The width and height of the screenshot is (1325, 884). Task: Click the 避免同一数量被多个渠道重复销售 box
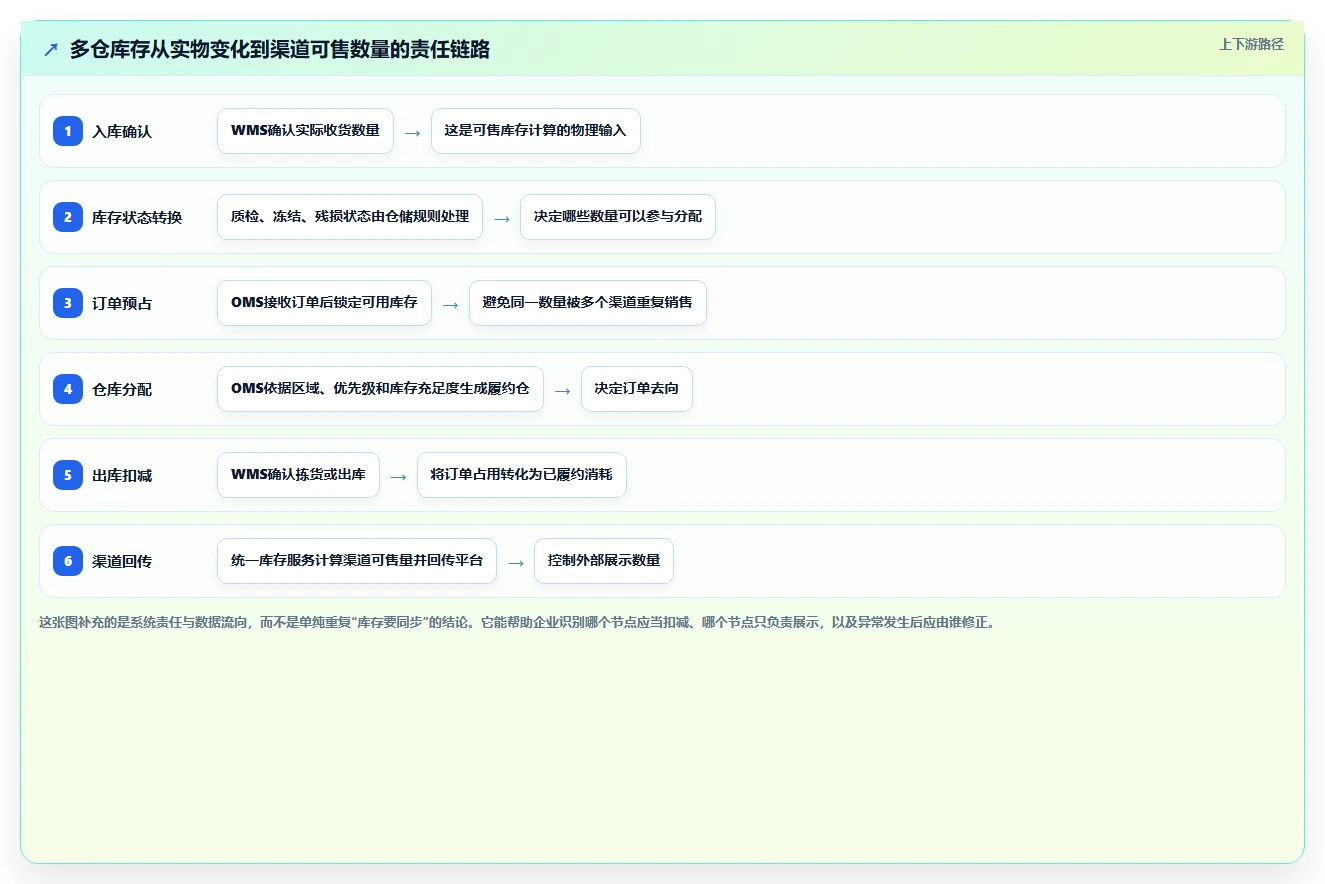pos(588,303)
